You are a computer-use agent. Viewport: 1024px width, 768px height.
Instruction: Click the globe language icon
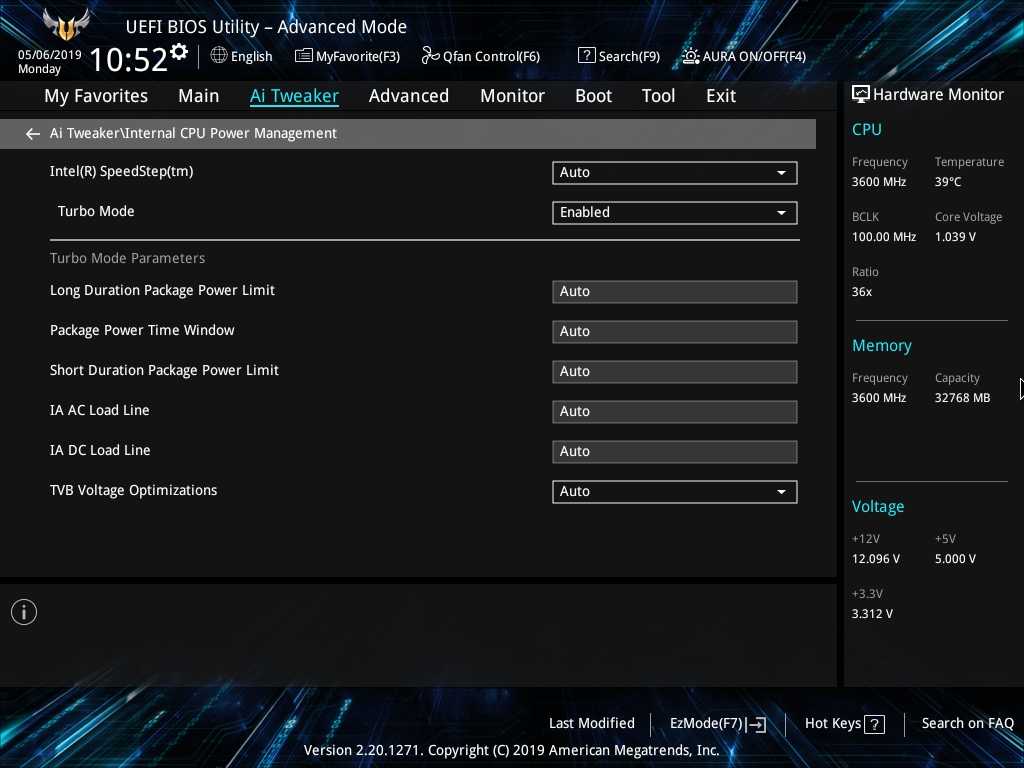pos(219,56)
